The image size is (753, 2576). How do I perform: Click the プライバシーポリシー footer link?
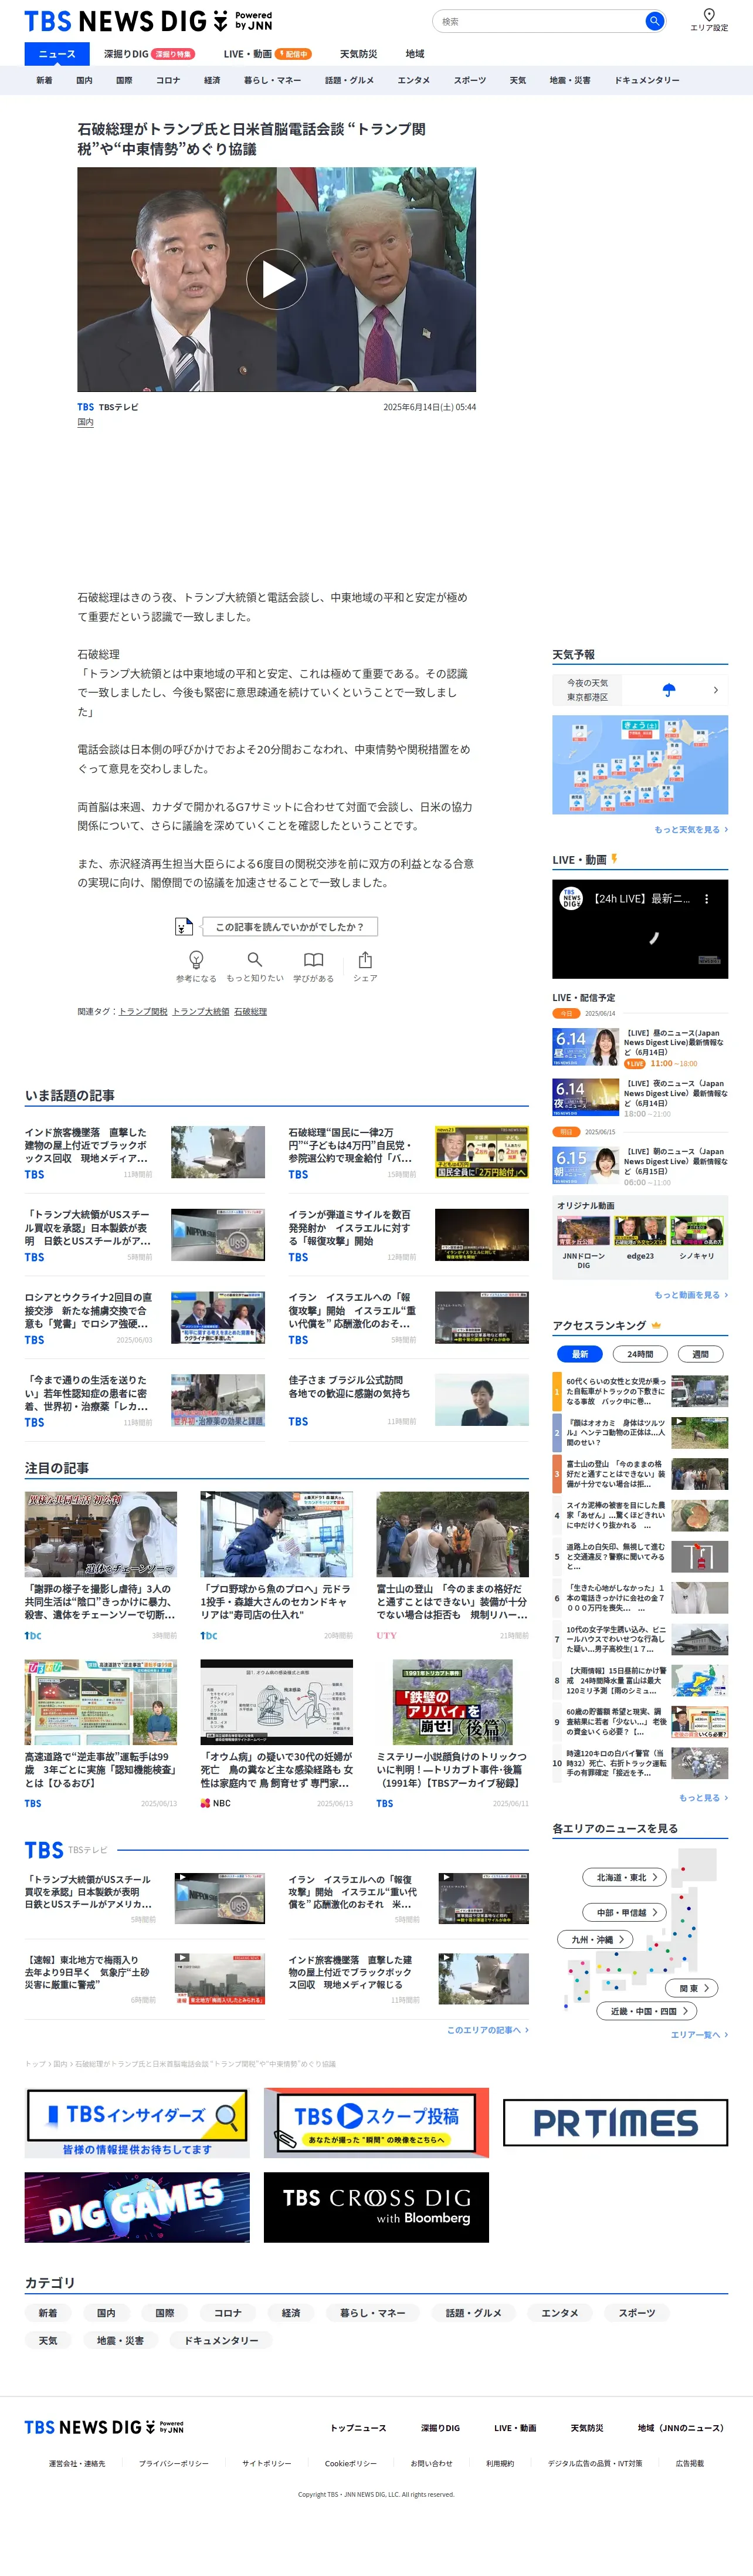[174, 2463]
